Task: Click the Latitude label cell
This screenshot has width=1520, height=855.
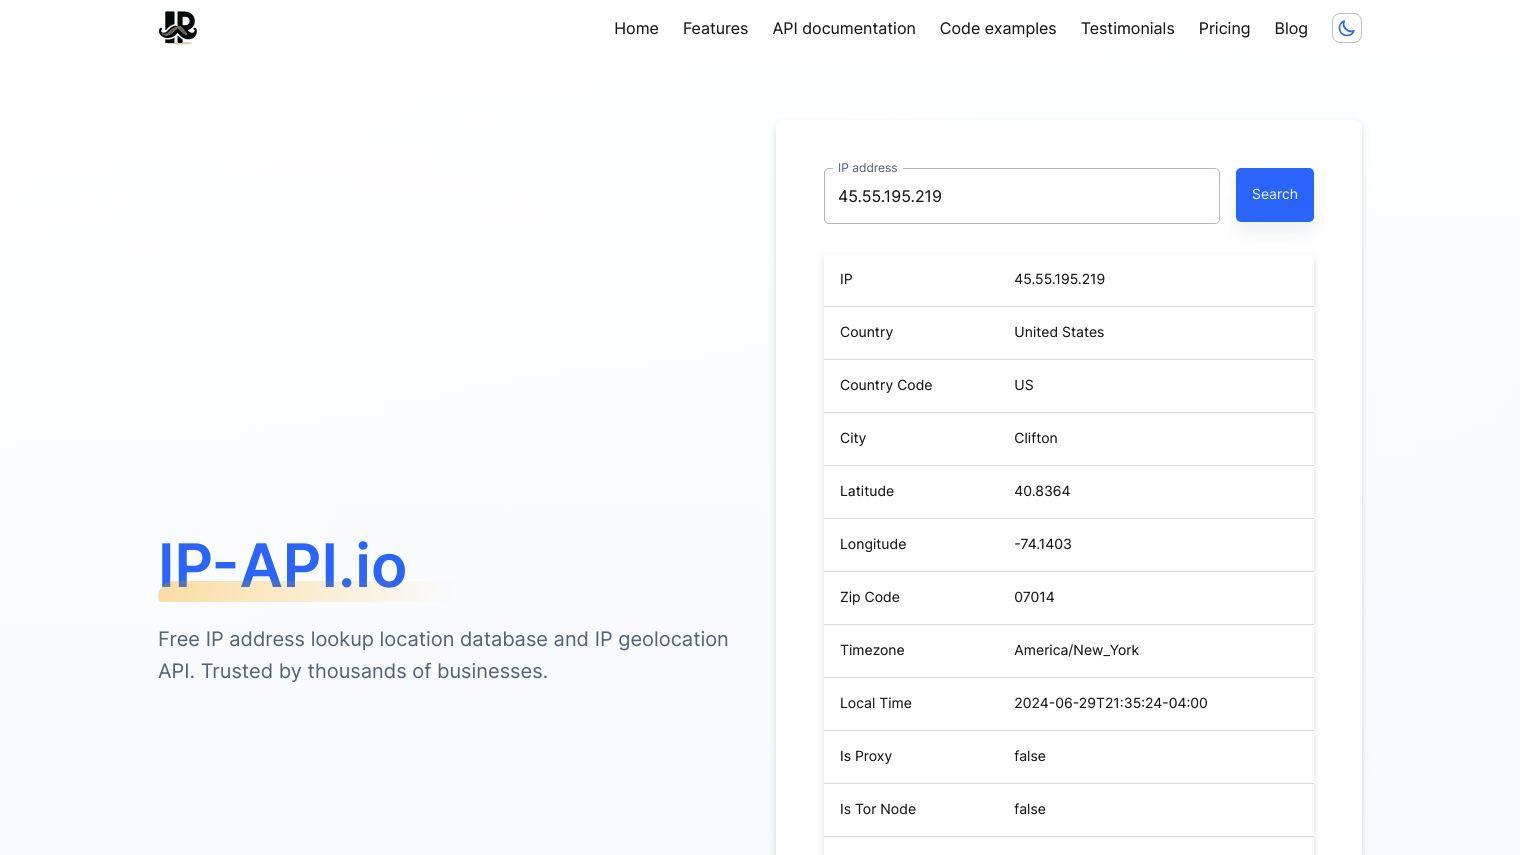Action: [x=867, y=492]
